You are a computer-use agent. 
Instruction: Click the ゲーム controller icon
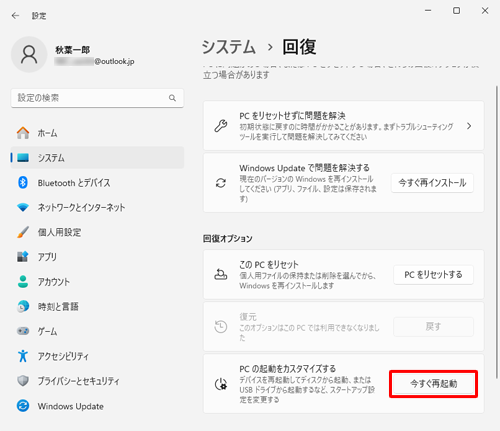23,331
